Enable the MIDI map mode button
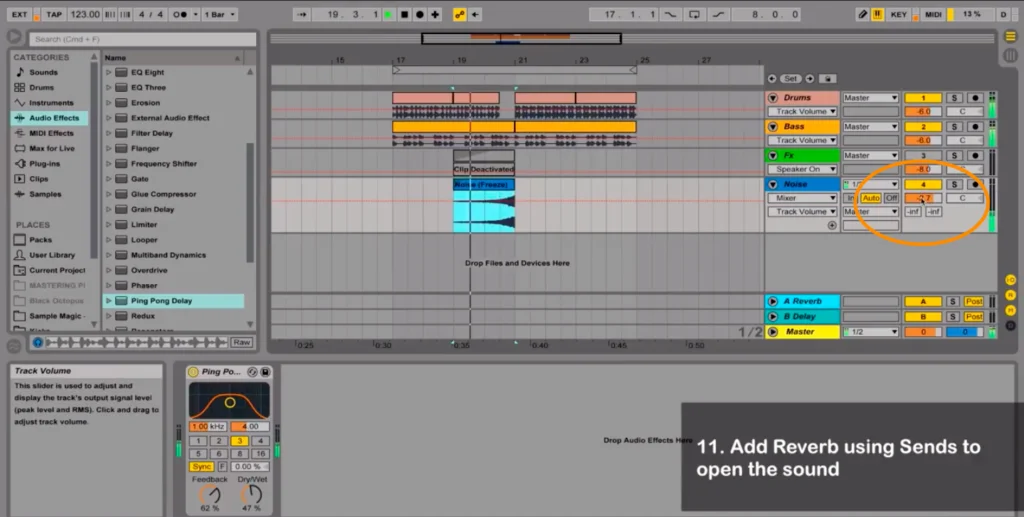This screenshot has width=1024, height=517. click(933, 14)
